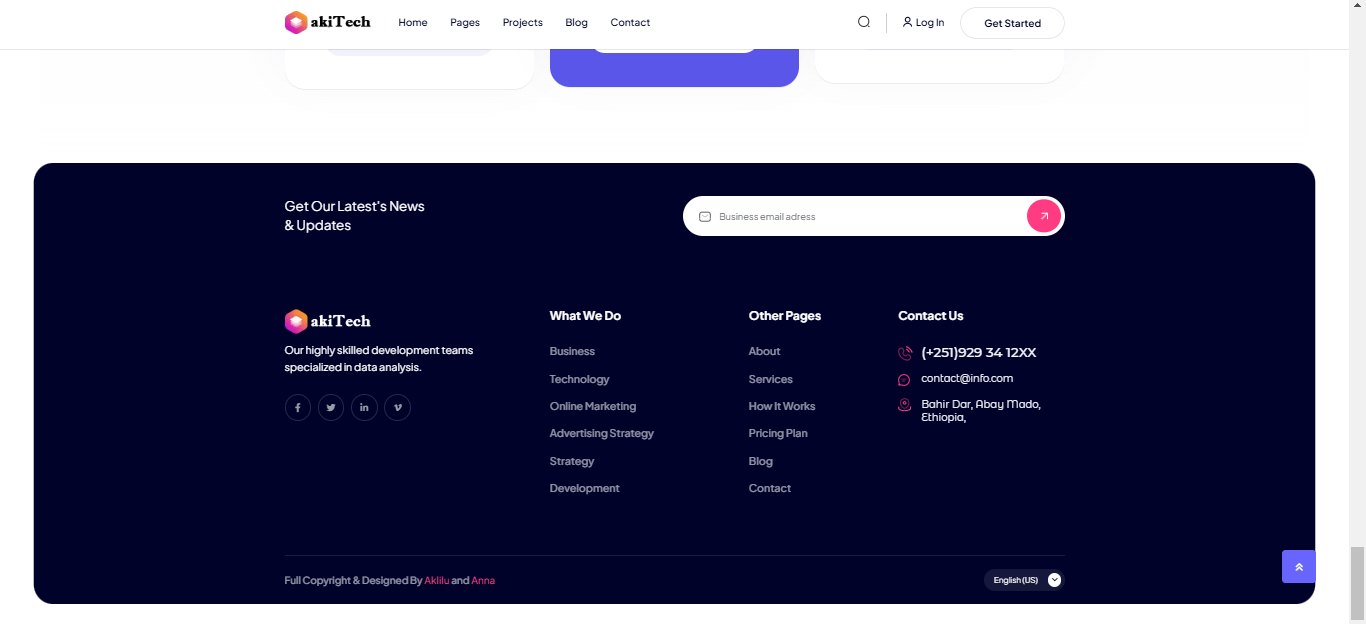The image size is (1366, 637).
Task: Open the Pages menu item
Action: [x=465, y=22]
